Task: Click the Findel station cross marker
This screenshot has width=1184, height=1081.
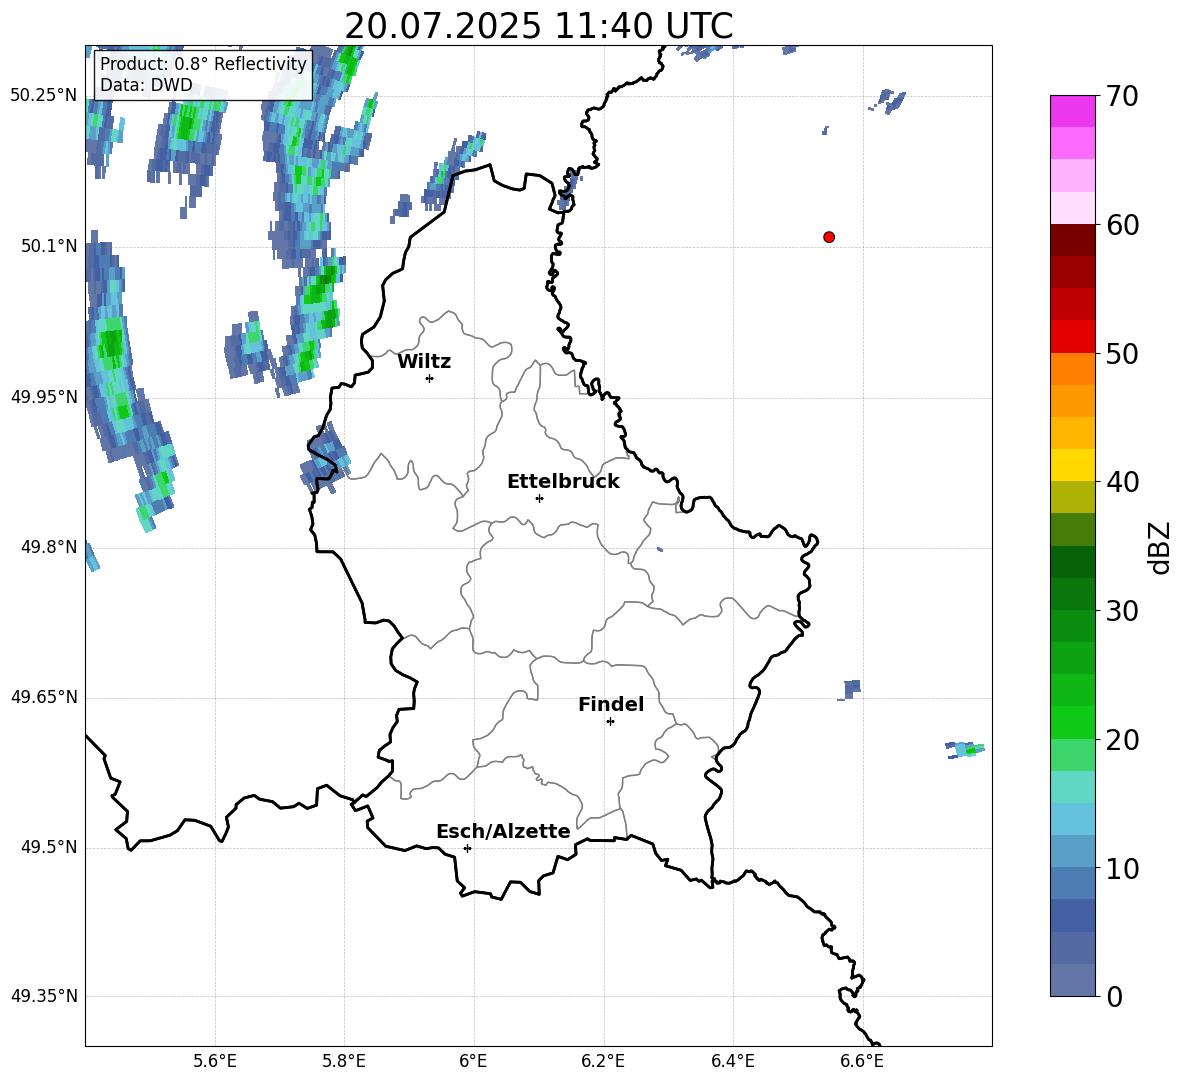Action: coord(610,722)
